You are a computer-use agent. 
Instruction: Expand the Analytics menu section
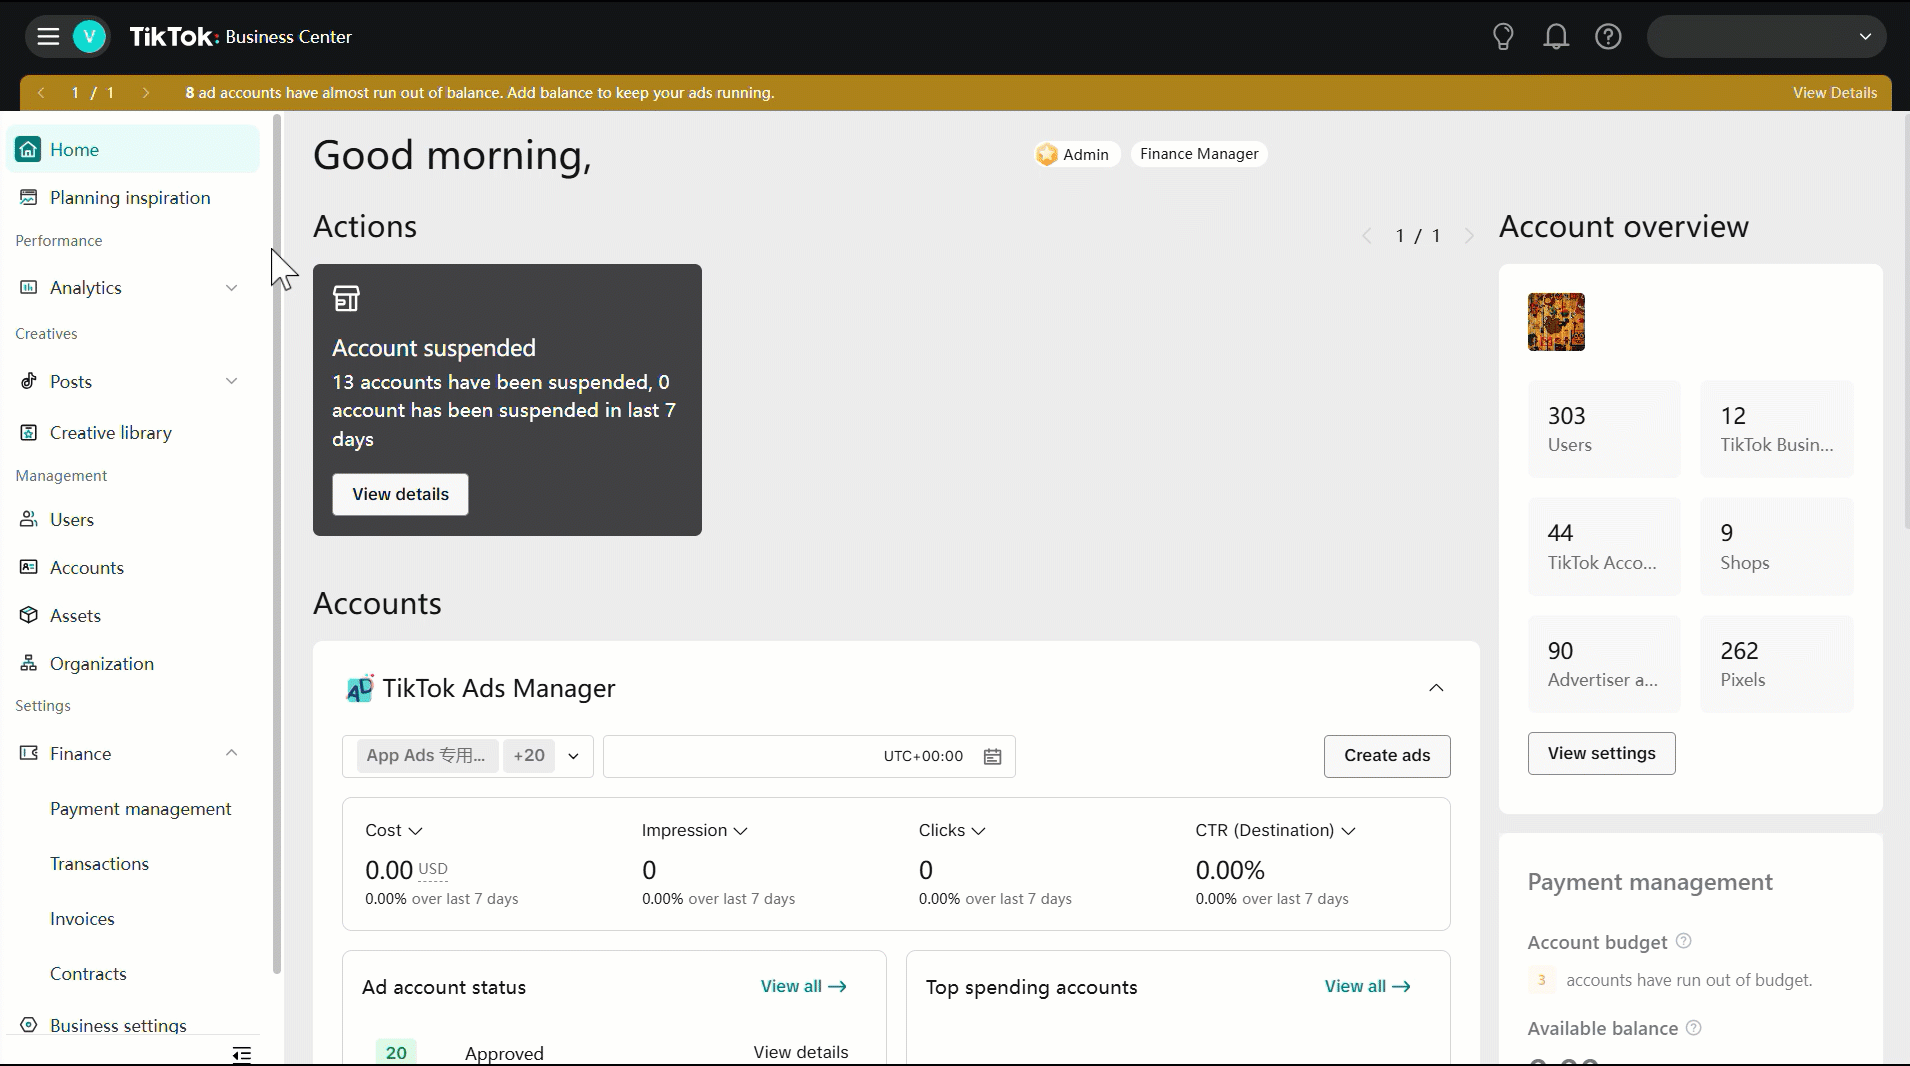(231, 288)
